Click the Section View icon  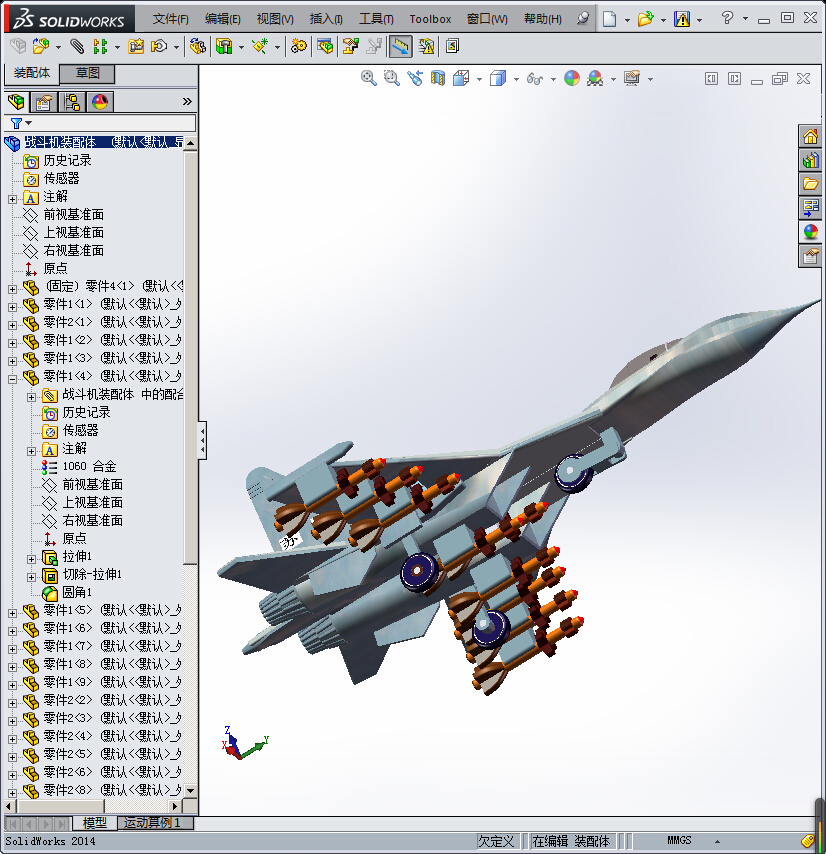pyautogui.click(x=438, y=78)
